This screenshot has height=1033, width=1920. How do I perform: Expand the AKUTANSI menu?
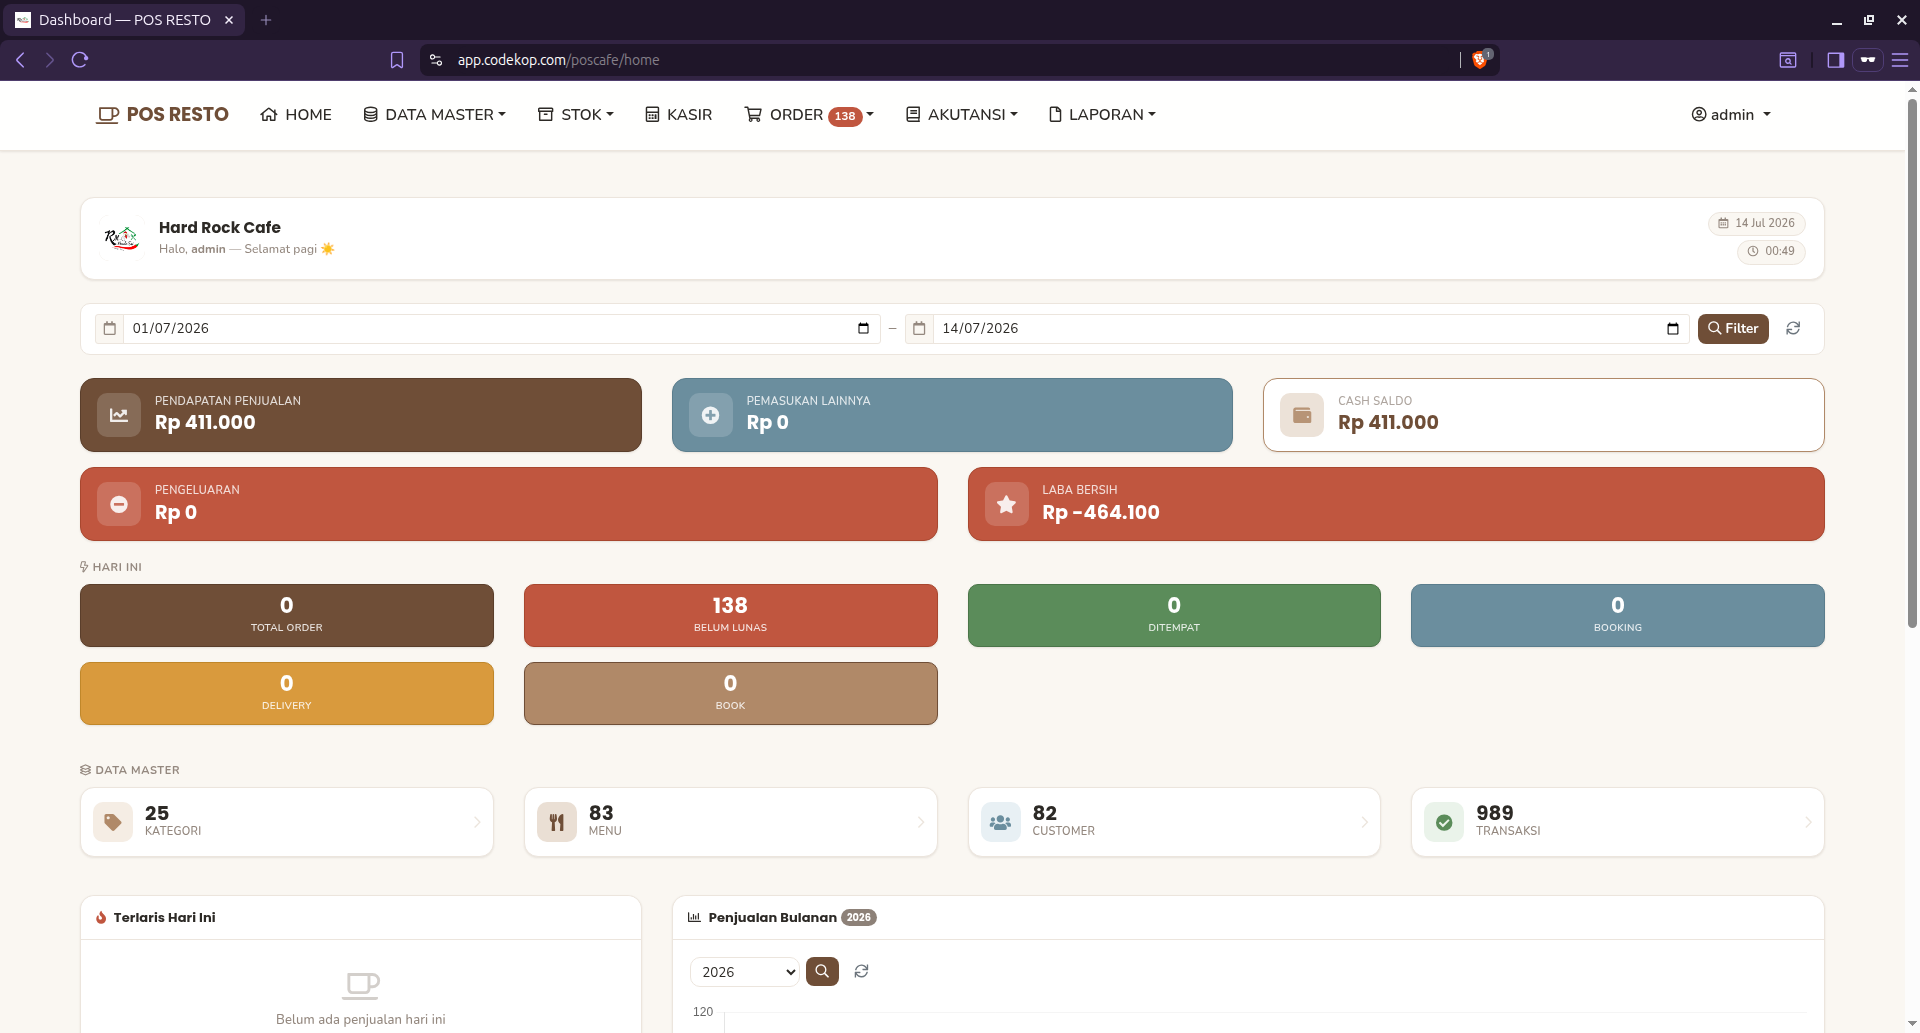click(962, 115)
